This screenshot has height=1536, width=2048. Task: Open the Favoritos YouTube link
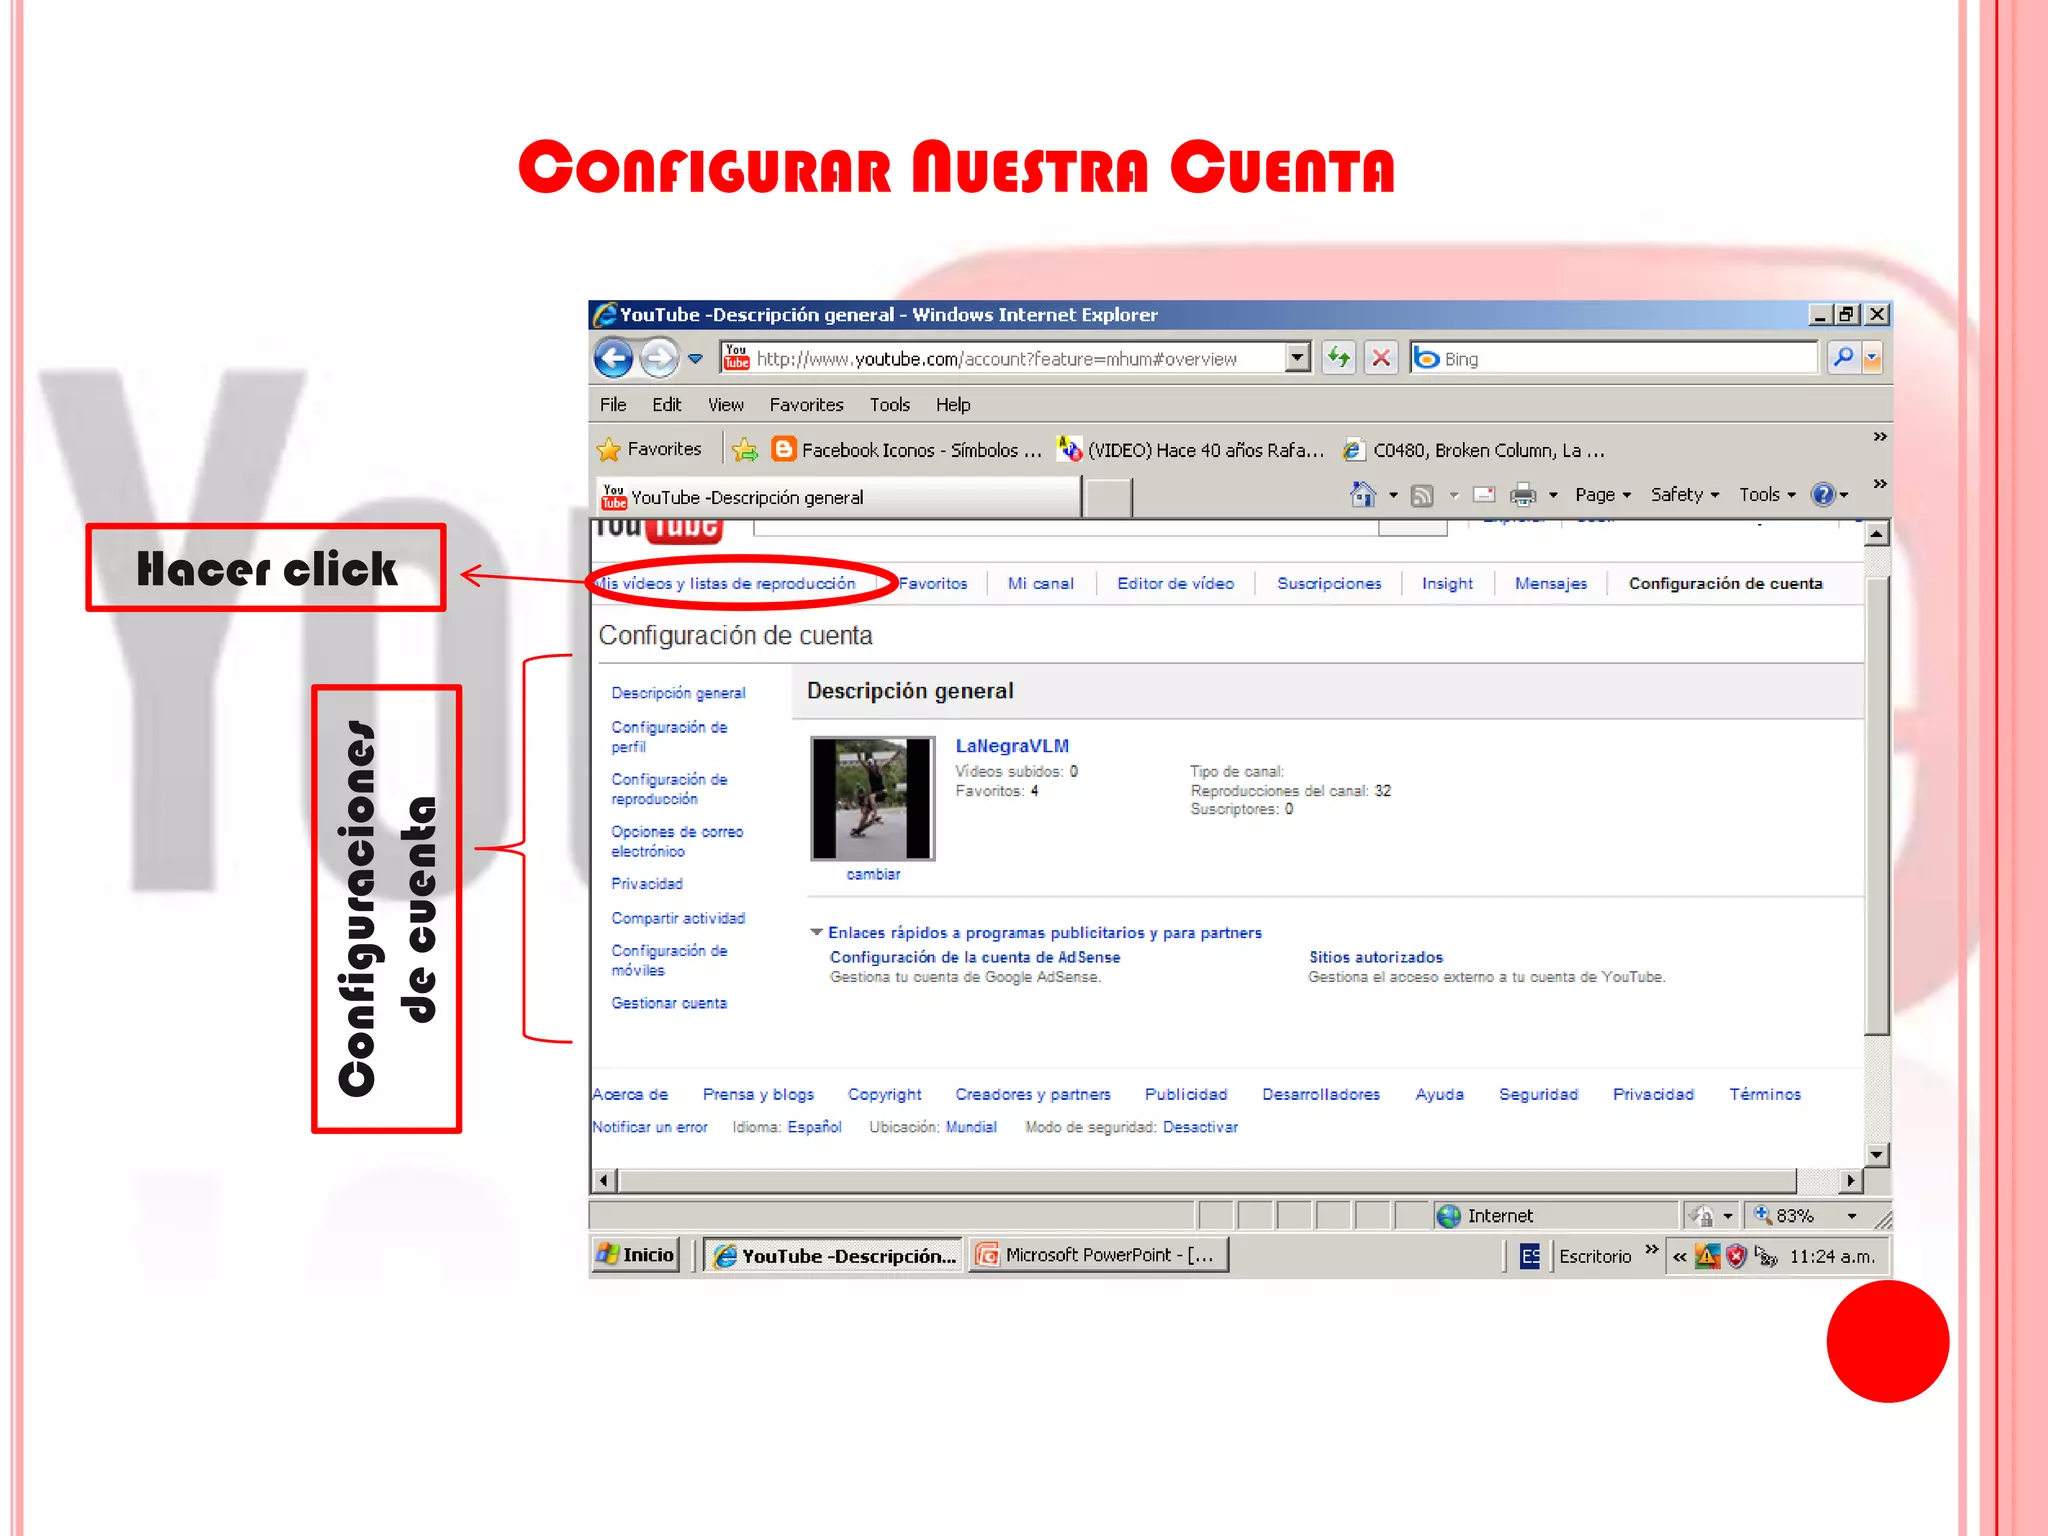pos(933,583)
